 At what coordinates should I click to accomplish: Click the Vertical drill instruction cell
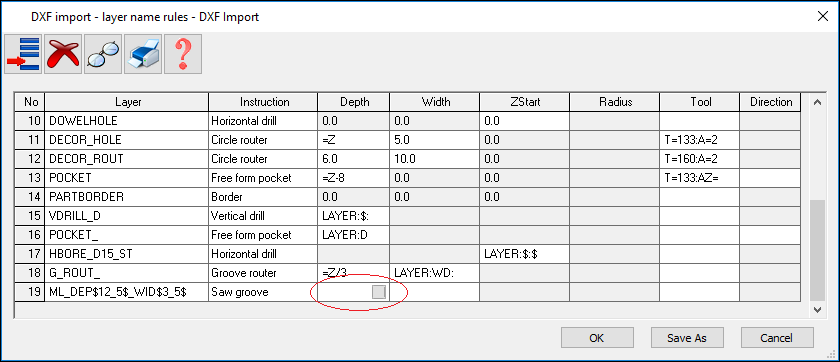coord(264,216)
